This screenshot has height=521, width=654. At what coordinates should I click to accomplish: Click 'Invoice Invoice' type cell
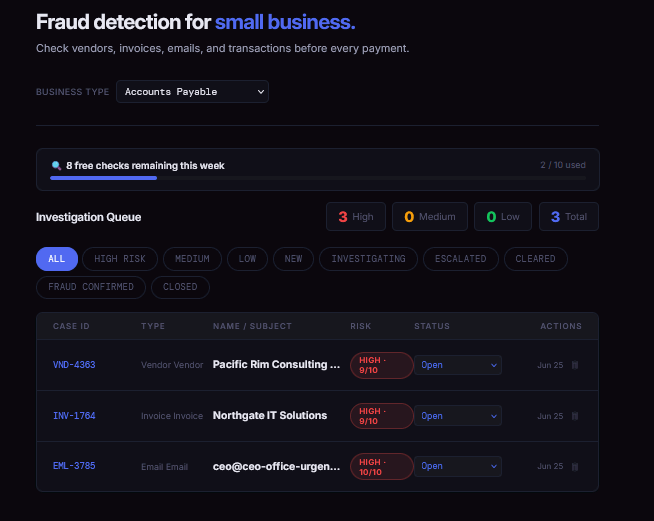click(172, 416)
